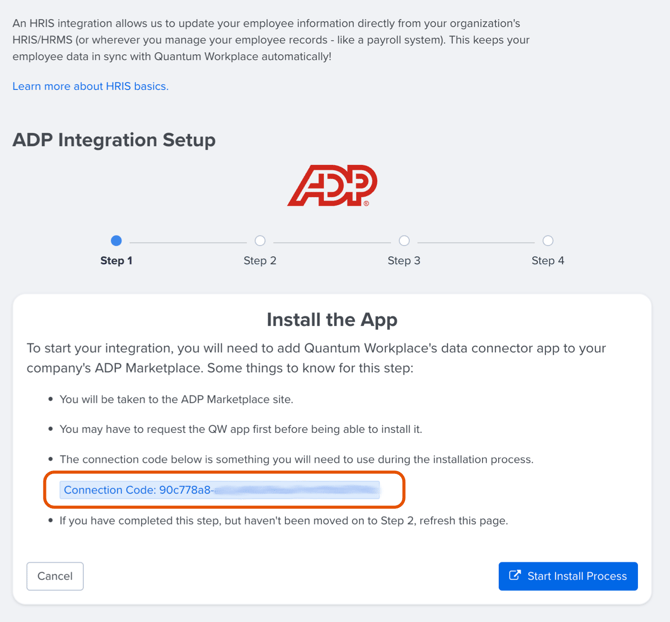670x622 pixels.
Task: Start the install process
Action: pyautogui.click(x=568, y=576)
